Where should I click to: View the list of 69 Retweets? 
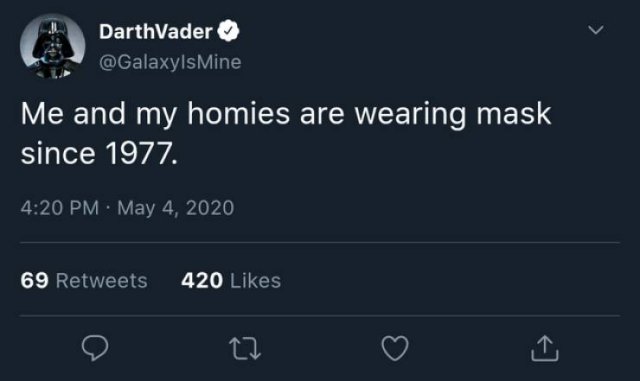coord(84,281)
